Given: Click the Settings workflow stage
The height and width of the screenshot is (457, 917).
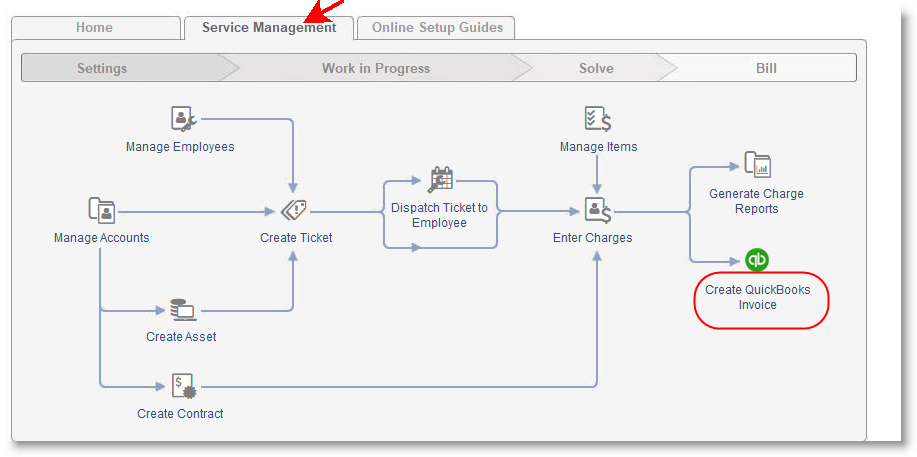Looking at the screenshot, I should click(x=102, y=68).
